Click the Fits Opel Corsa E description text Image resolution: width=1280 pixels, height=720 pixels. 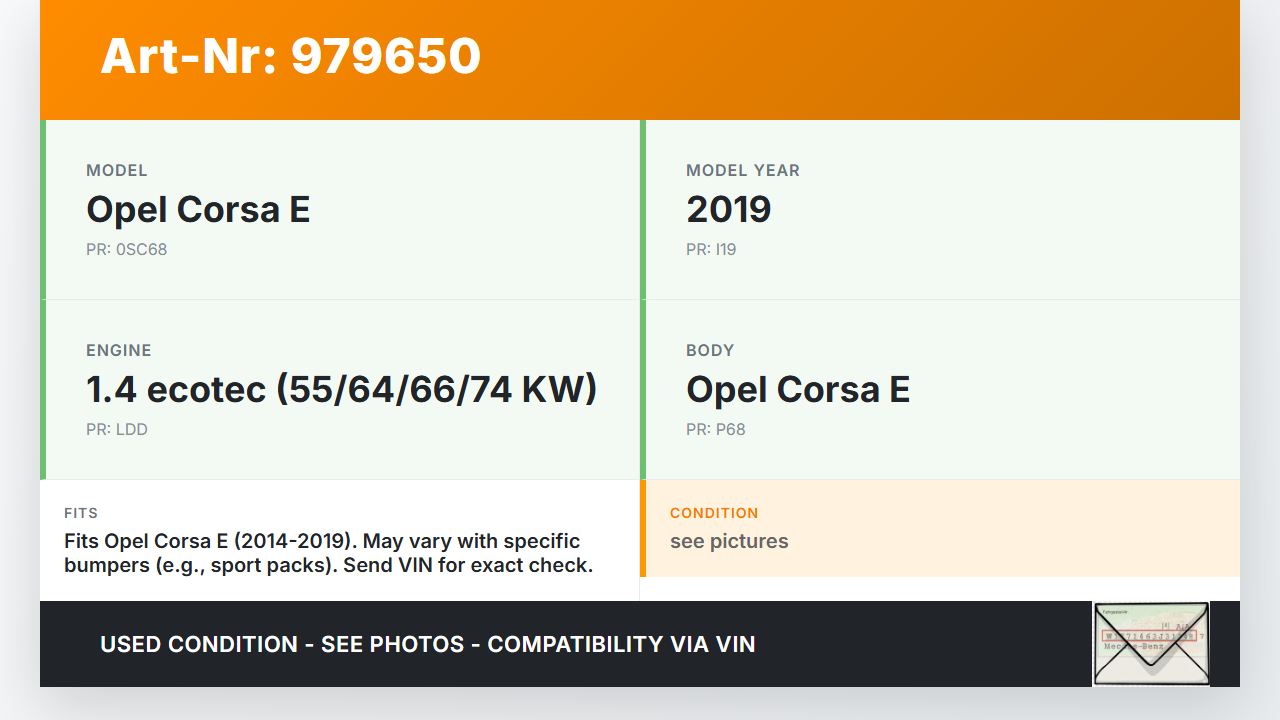click(328, 553)
